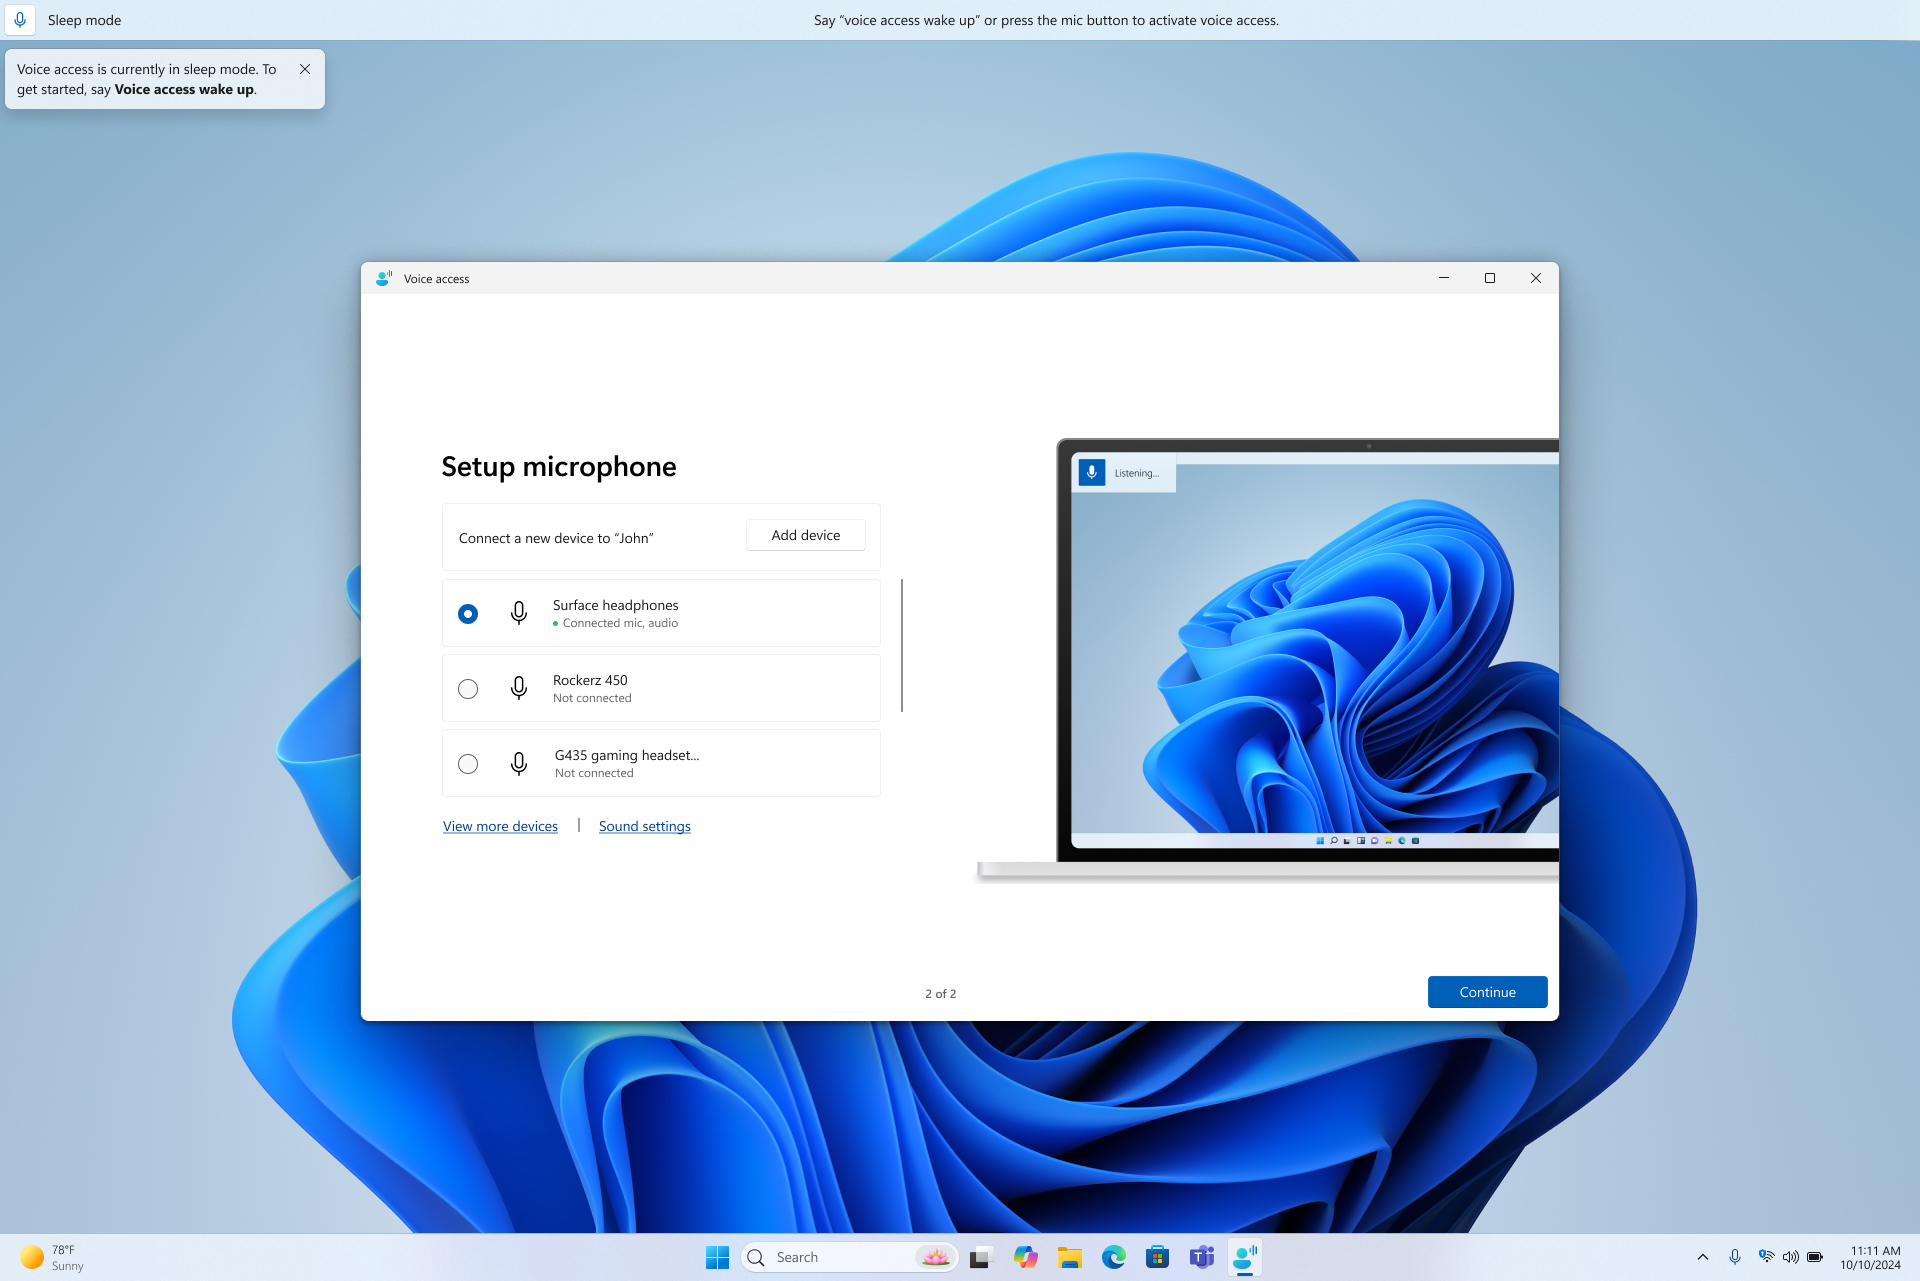This screenshot has width=1920, height=1281.
Task: Open the Sound settings link
Action: pos(645,826)
